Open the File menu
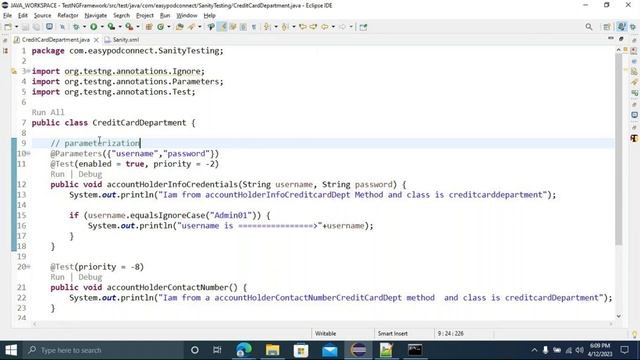Image resolution: width=640 pixels, height=360 pixels. [x=7, y=16]
